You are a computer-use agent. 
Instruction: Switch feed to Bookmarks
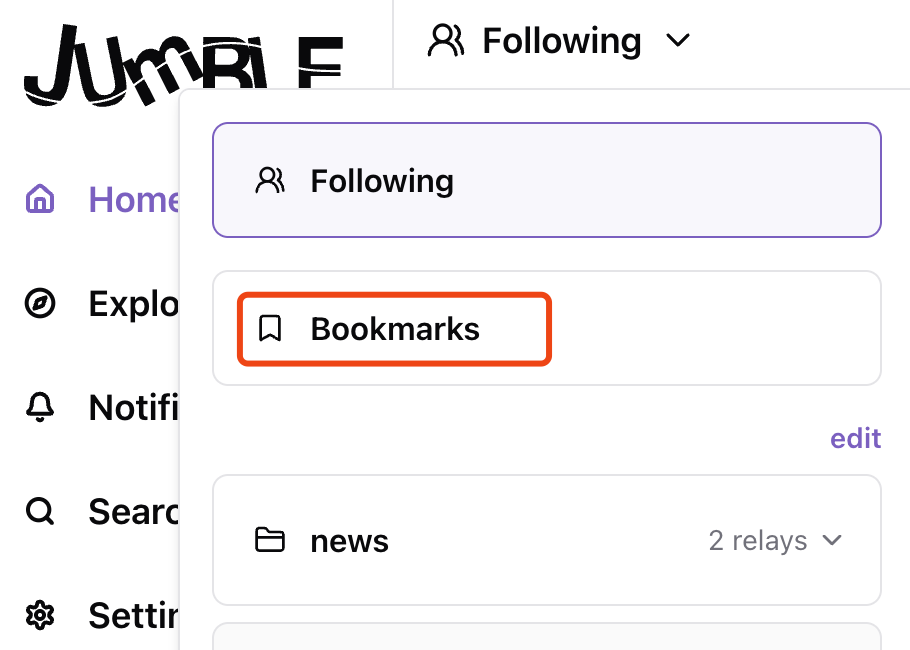(x=396, y=328)
